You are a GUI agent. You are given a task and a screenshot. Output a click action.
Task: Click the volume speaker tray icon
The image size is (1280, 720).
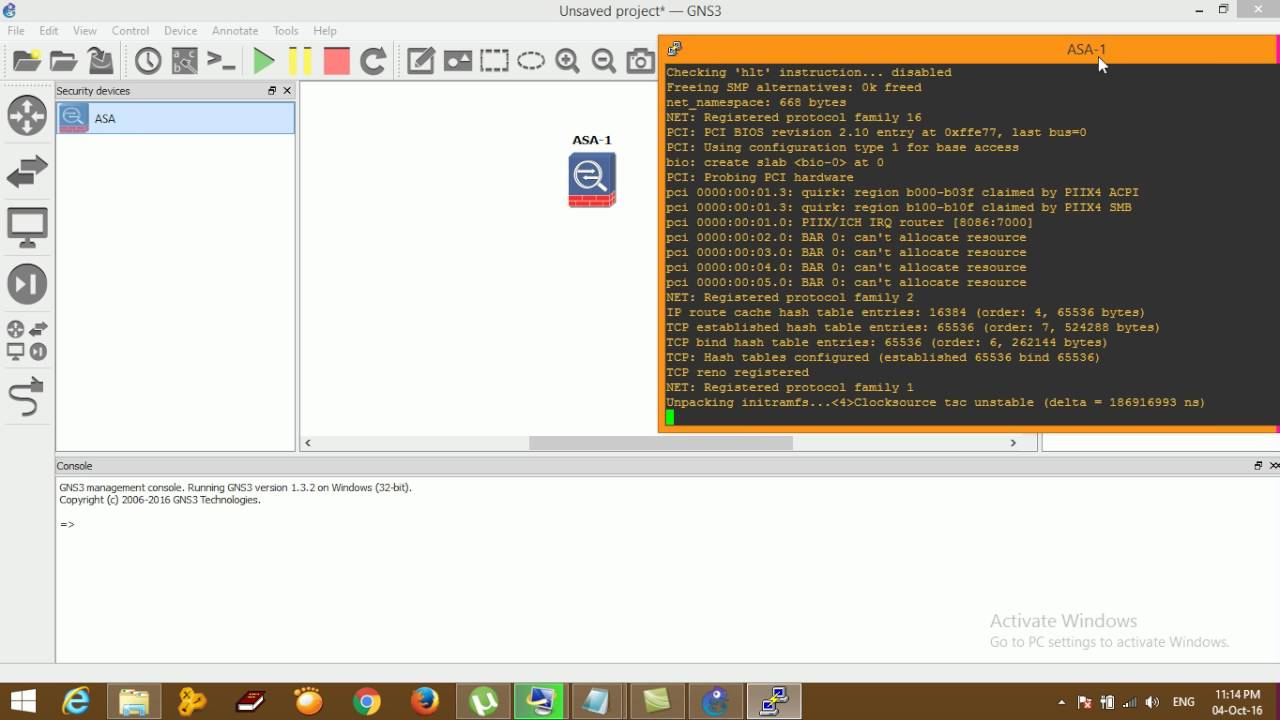(x=1152, y=703)
